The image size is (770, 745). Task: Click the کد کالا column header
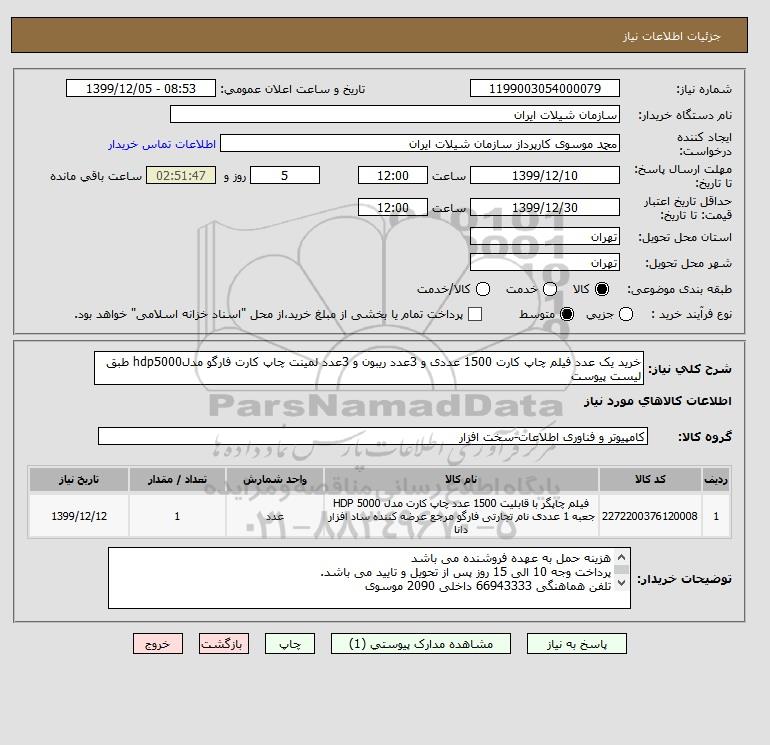[650, 479]
